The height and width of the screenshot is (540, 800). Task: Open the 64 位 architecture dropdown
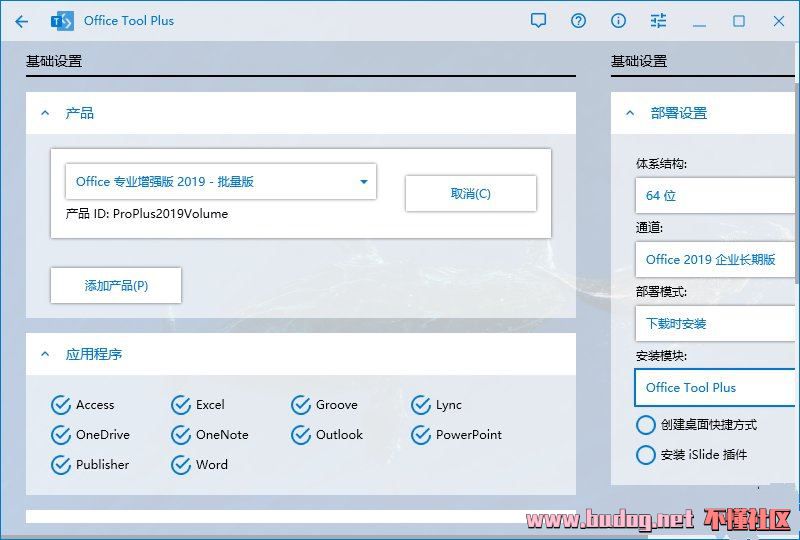click(715, 195)
